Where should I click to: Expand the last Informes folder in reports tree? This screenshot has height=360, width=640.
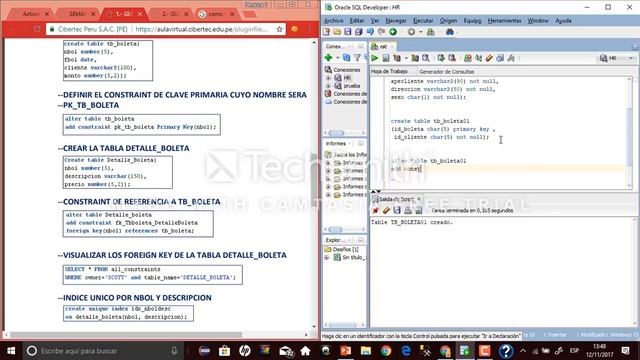328,195
